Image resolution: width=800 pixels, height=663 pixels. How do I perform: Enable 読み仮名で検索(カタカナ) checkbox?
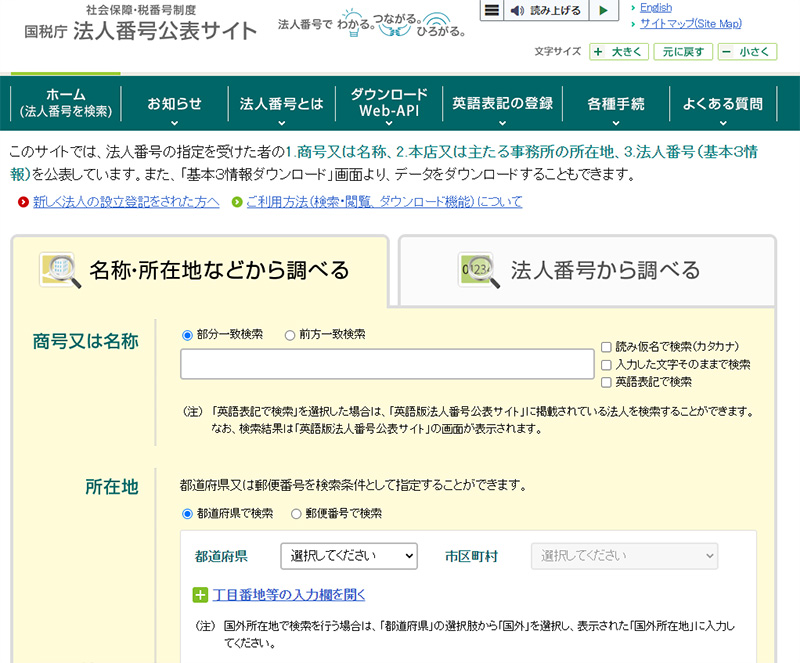[x=606, y=347]
